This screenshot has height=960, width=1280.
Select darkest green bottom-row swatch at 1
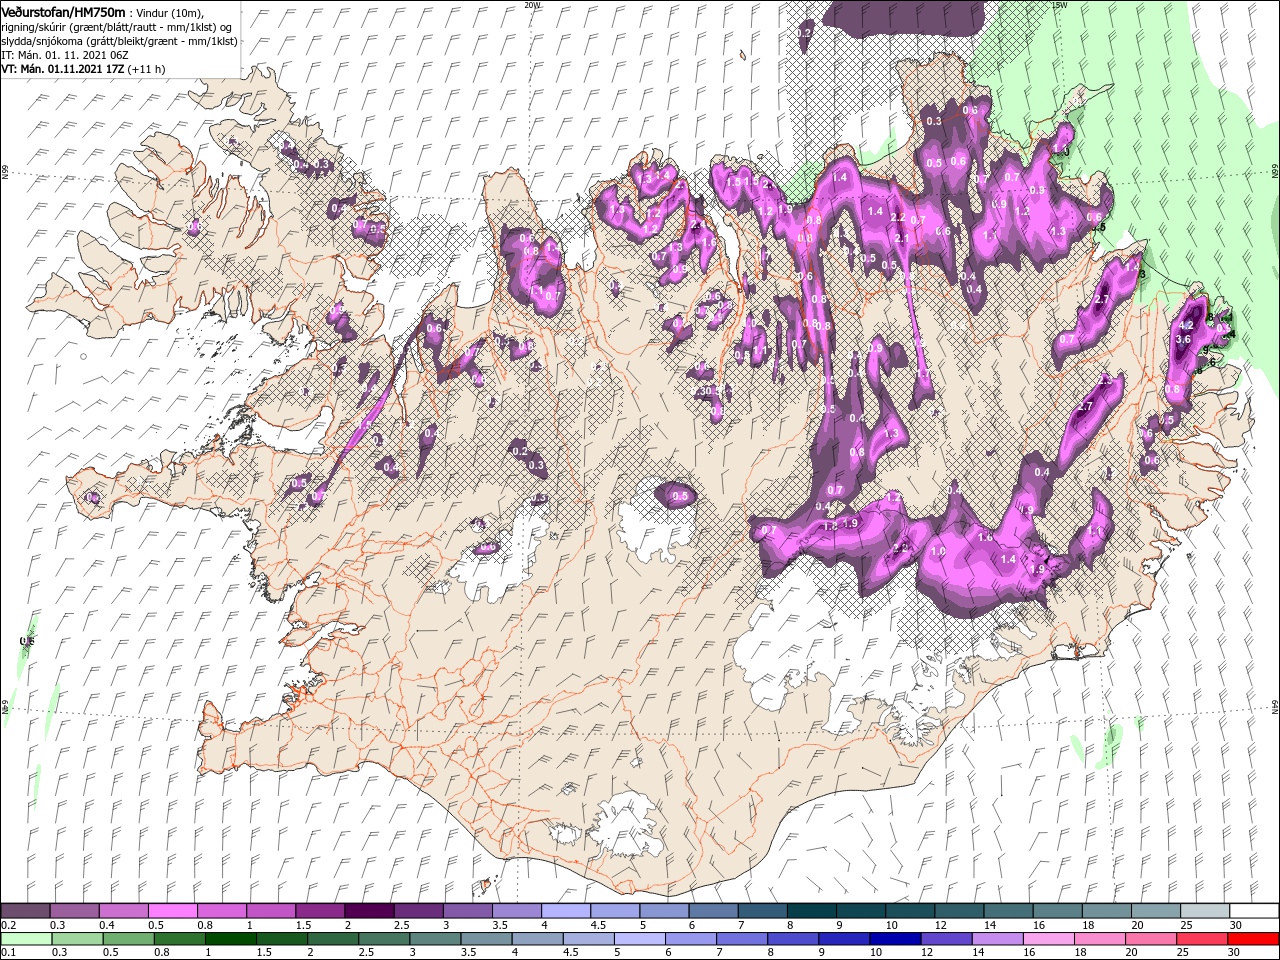[x=230, y=939]
